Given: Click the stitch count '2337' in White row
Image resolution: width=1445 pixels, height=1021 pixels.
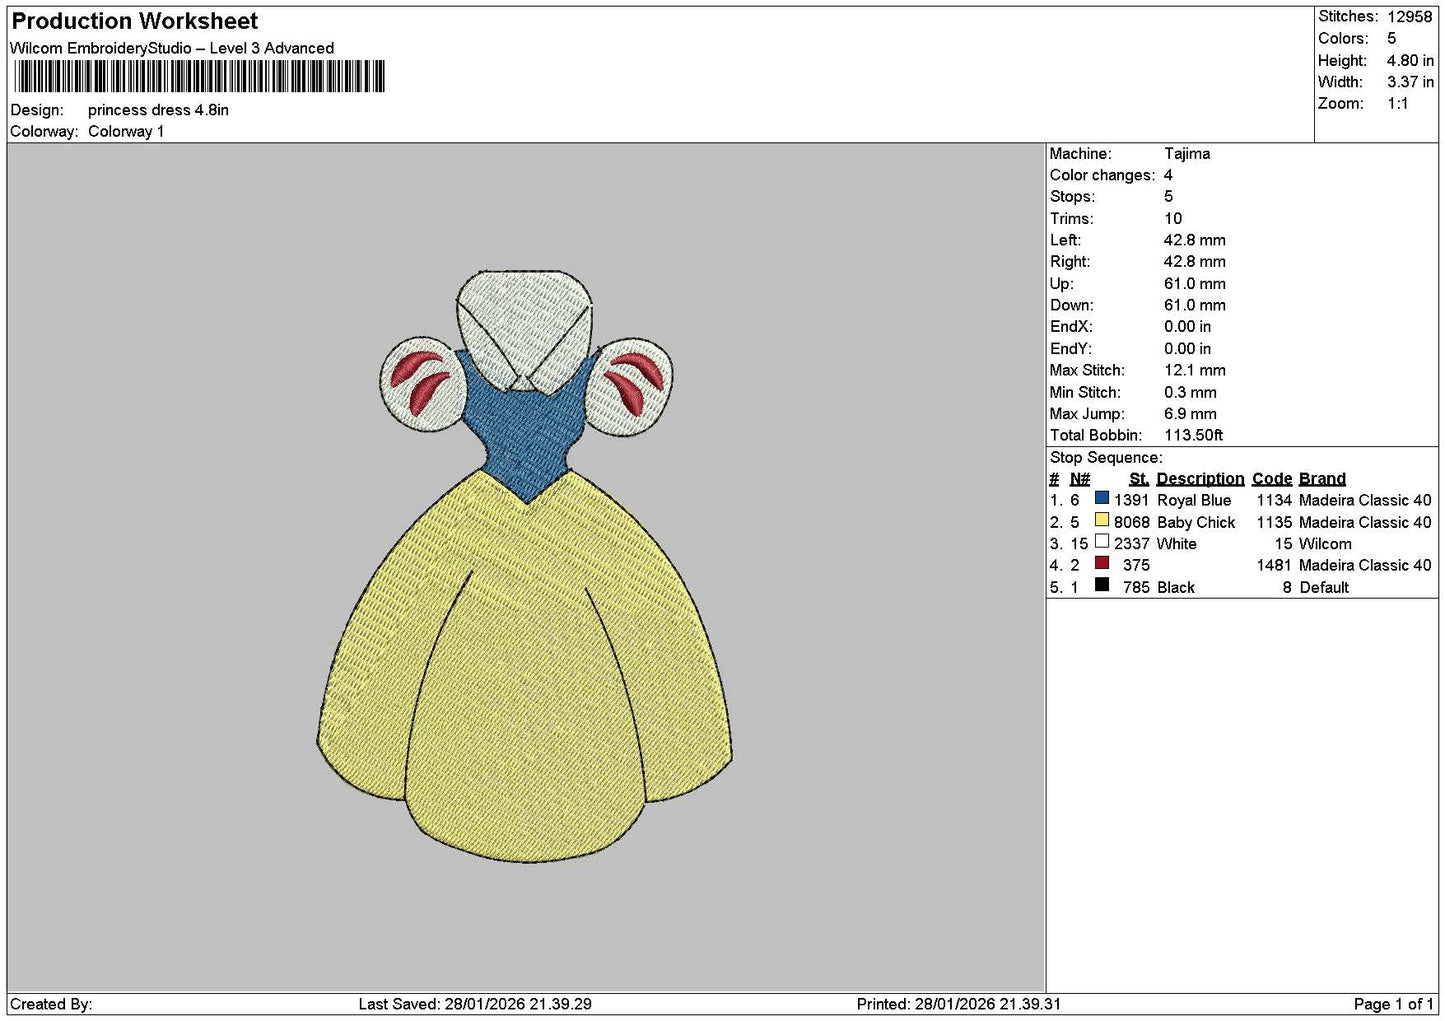Looking at the screenshot, I should pyautogui.click(x=1132, y=544).
